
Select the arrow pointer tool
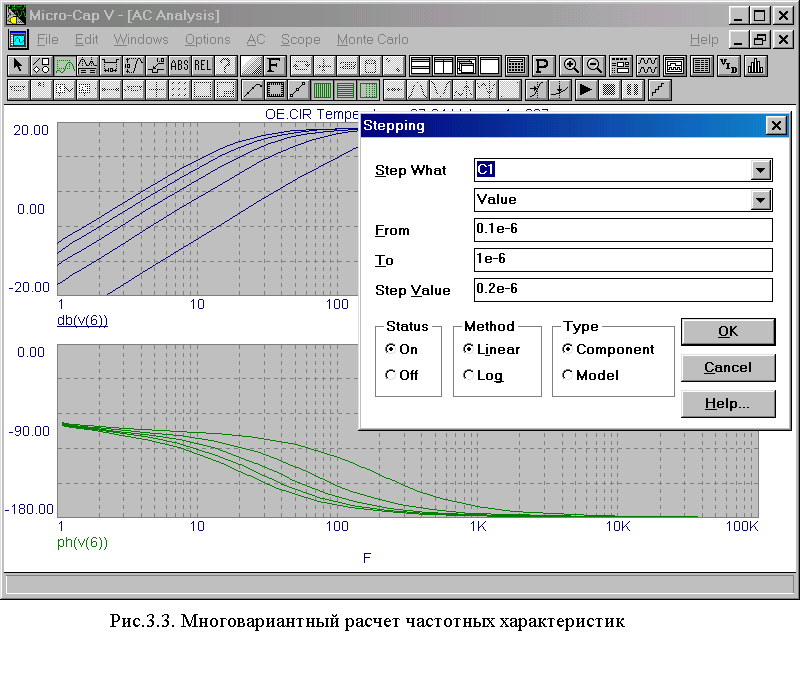(x=18, y=66)
